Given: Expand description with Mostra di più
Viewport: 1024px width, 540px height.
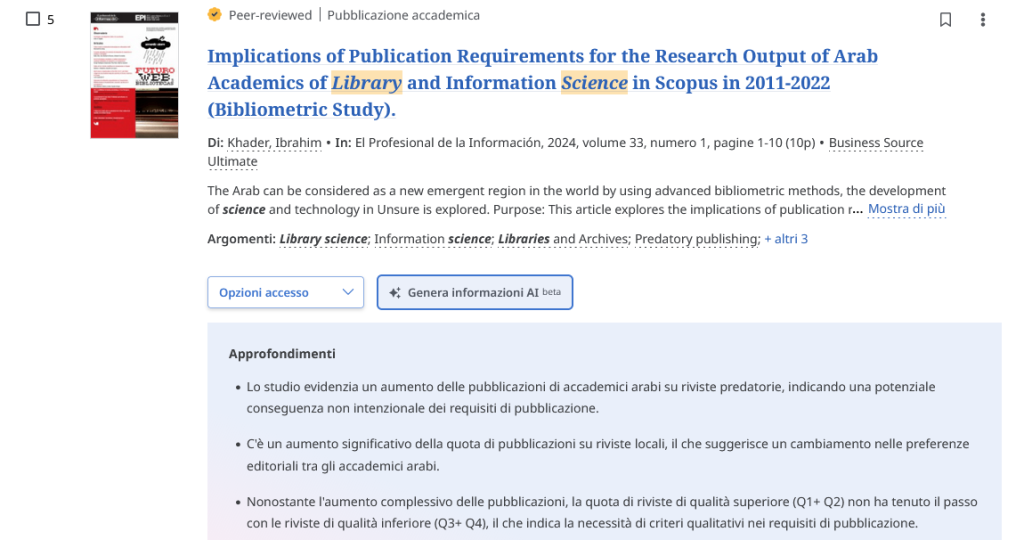Looking at the screenshot, I should (x=906, y=209).
